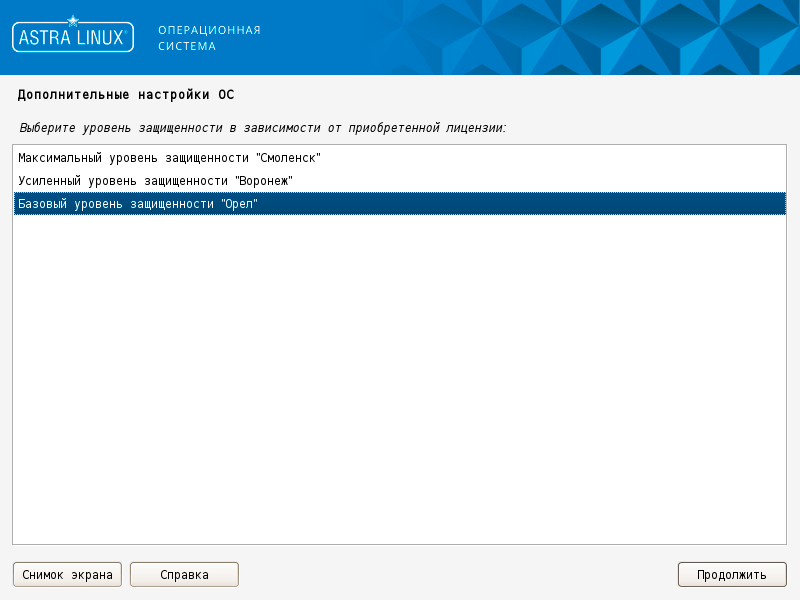Viewport: 800px width, 600px height.
Task: Select base protection level "Орел"
Action: tap(399, 204)
